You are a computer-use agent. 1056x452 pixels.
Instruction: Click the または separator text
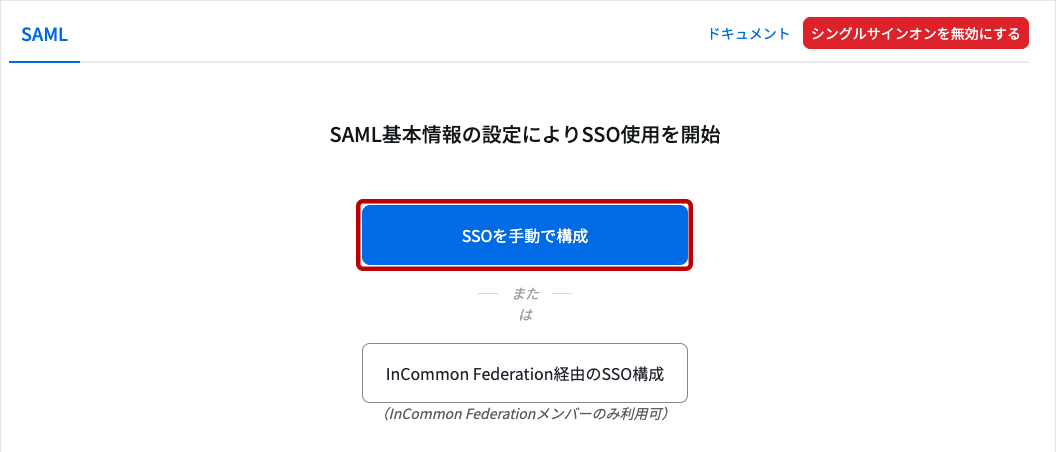(x=525, y=303)
